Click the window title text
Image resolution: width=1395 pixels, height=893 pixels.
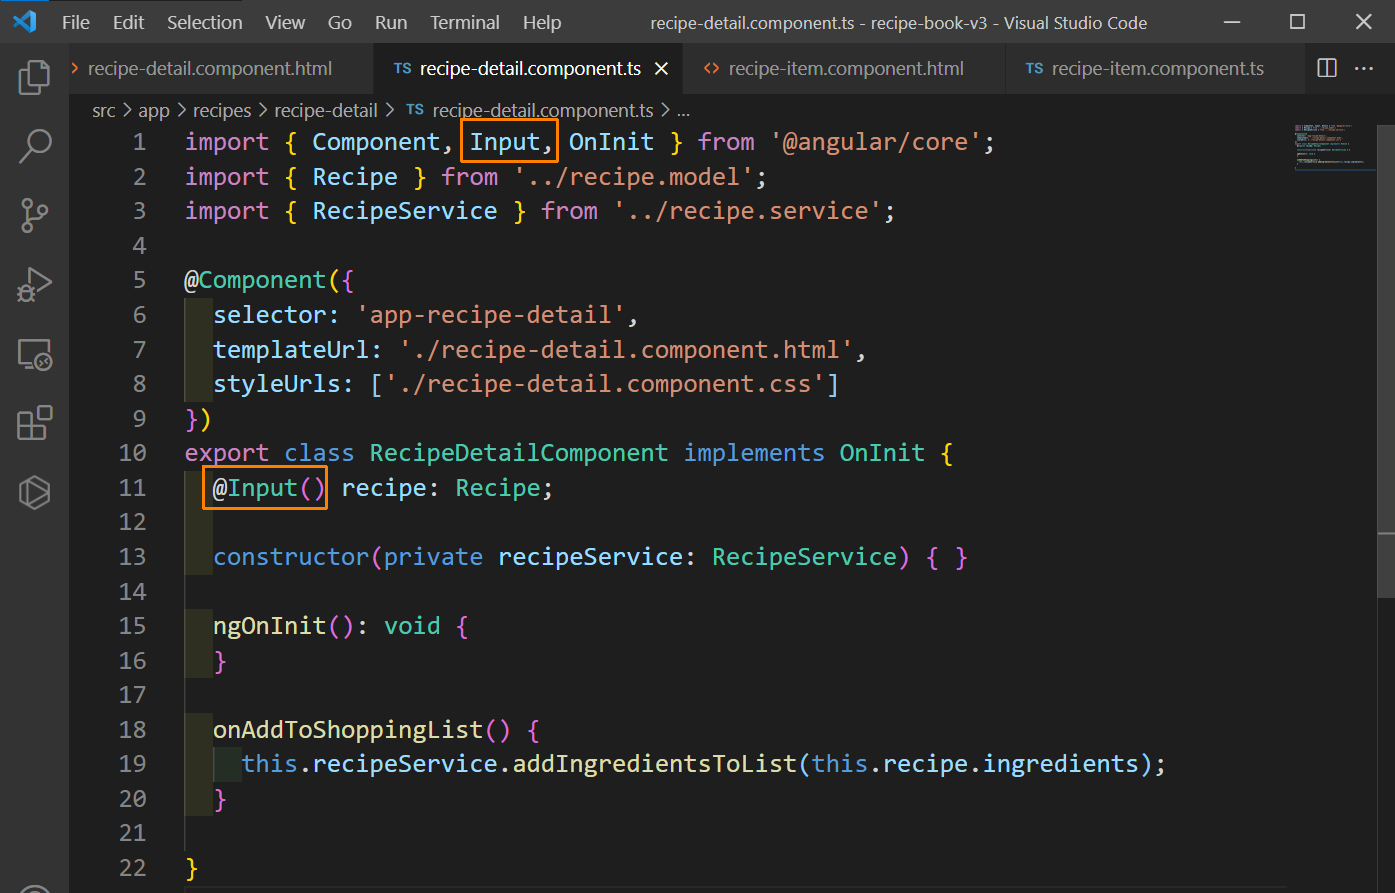(899, 22)
